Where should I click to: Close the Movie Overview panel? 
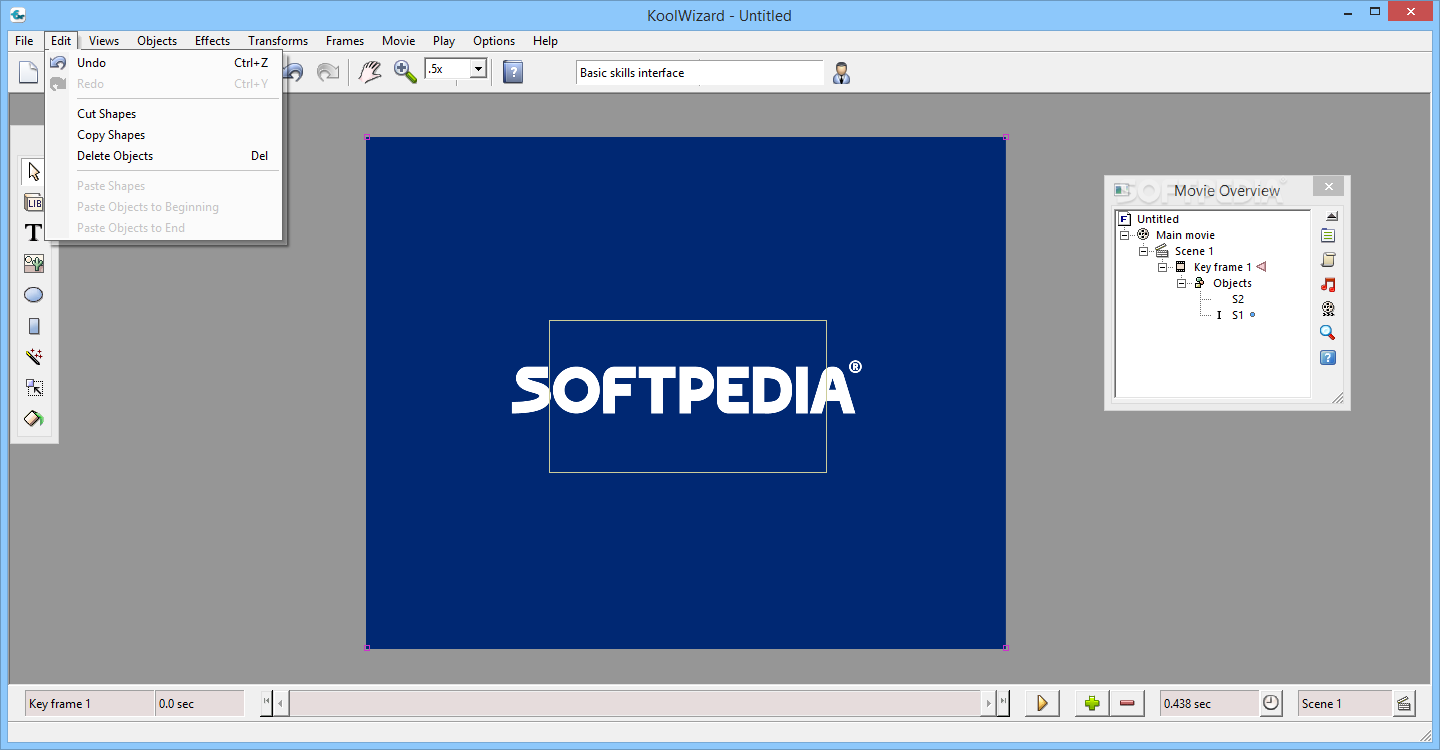(x=1328, y=187)
